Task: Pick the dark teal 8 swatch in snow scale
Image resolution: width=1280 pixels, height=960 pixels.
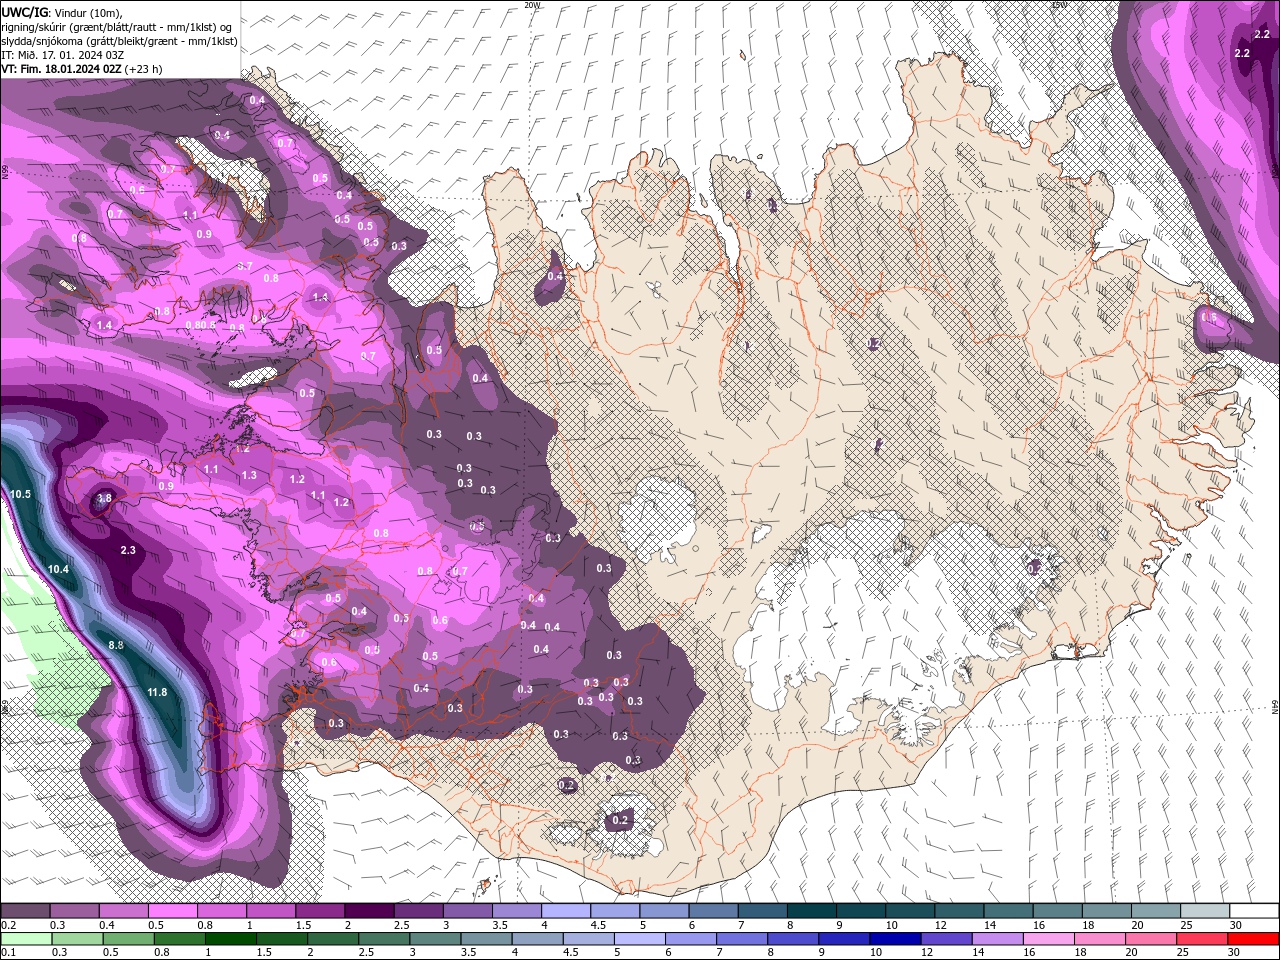Action: coord(812,911)
